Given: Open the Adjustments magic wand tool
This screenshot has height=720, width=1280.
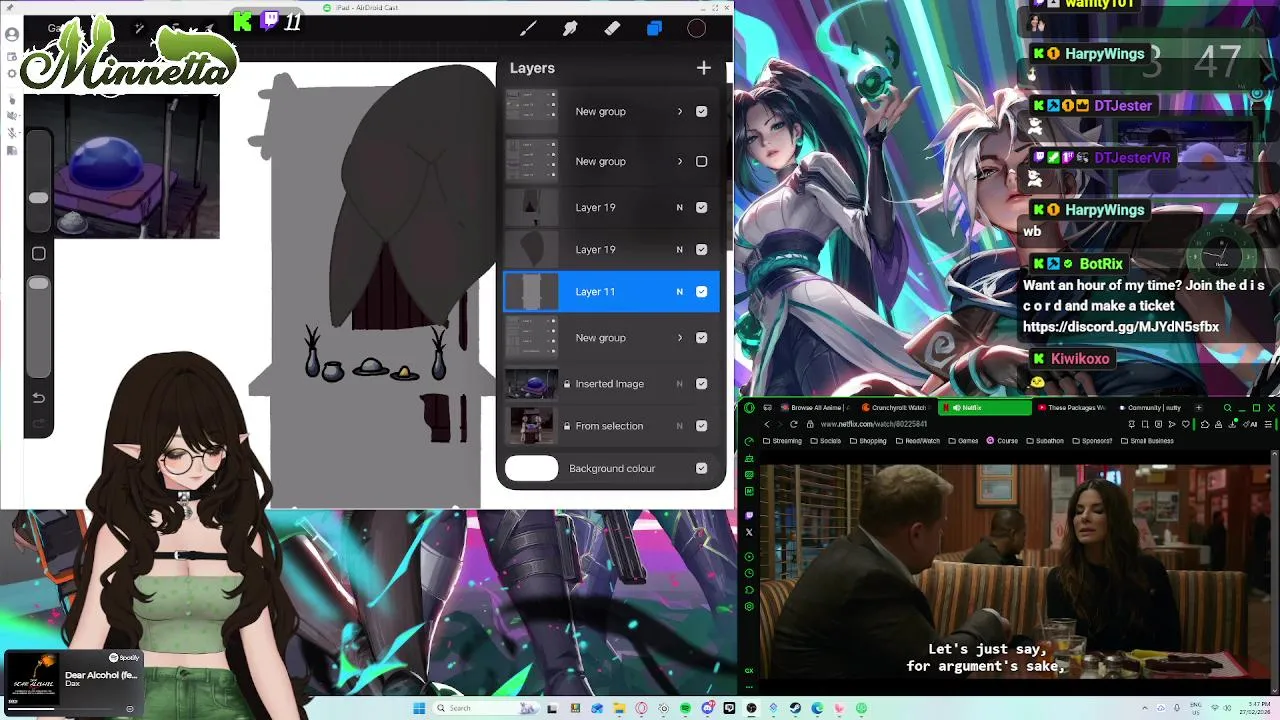Looking at the screenshot, I should click(140, 29).
